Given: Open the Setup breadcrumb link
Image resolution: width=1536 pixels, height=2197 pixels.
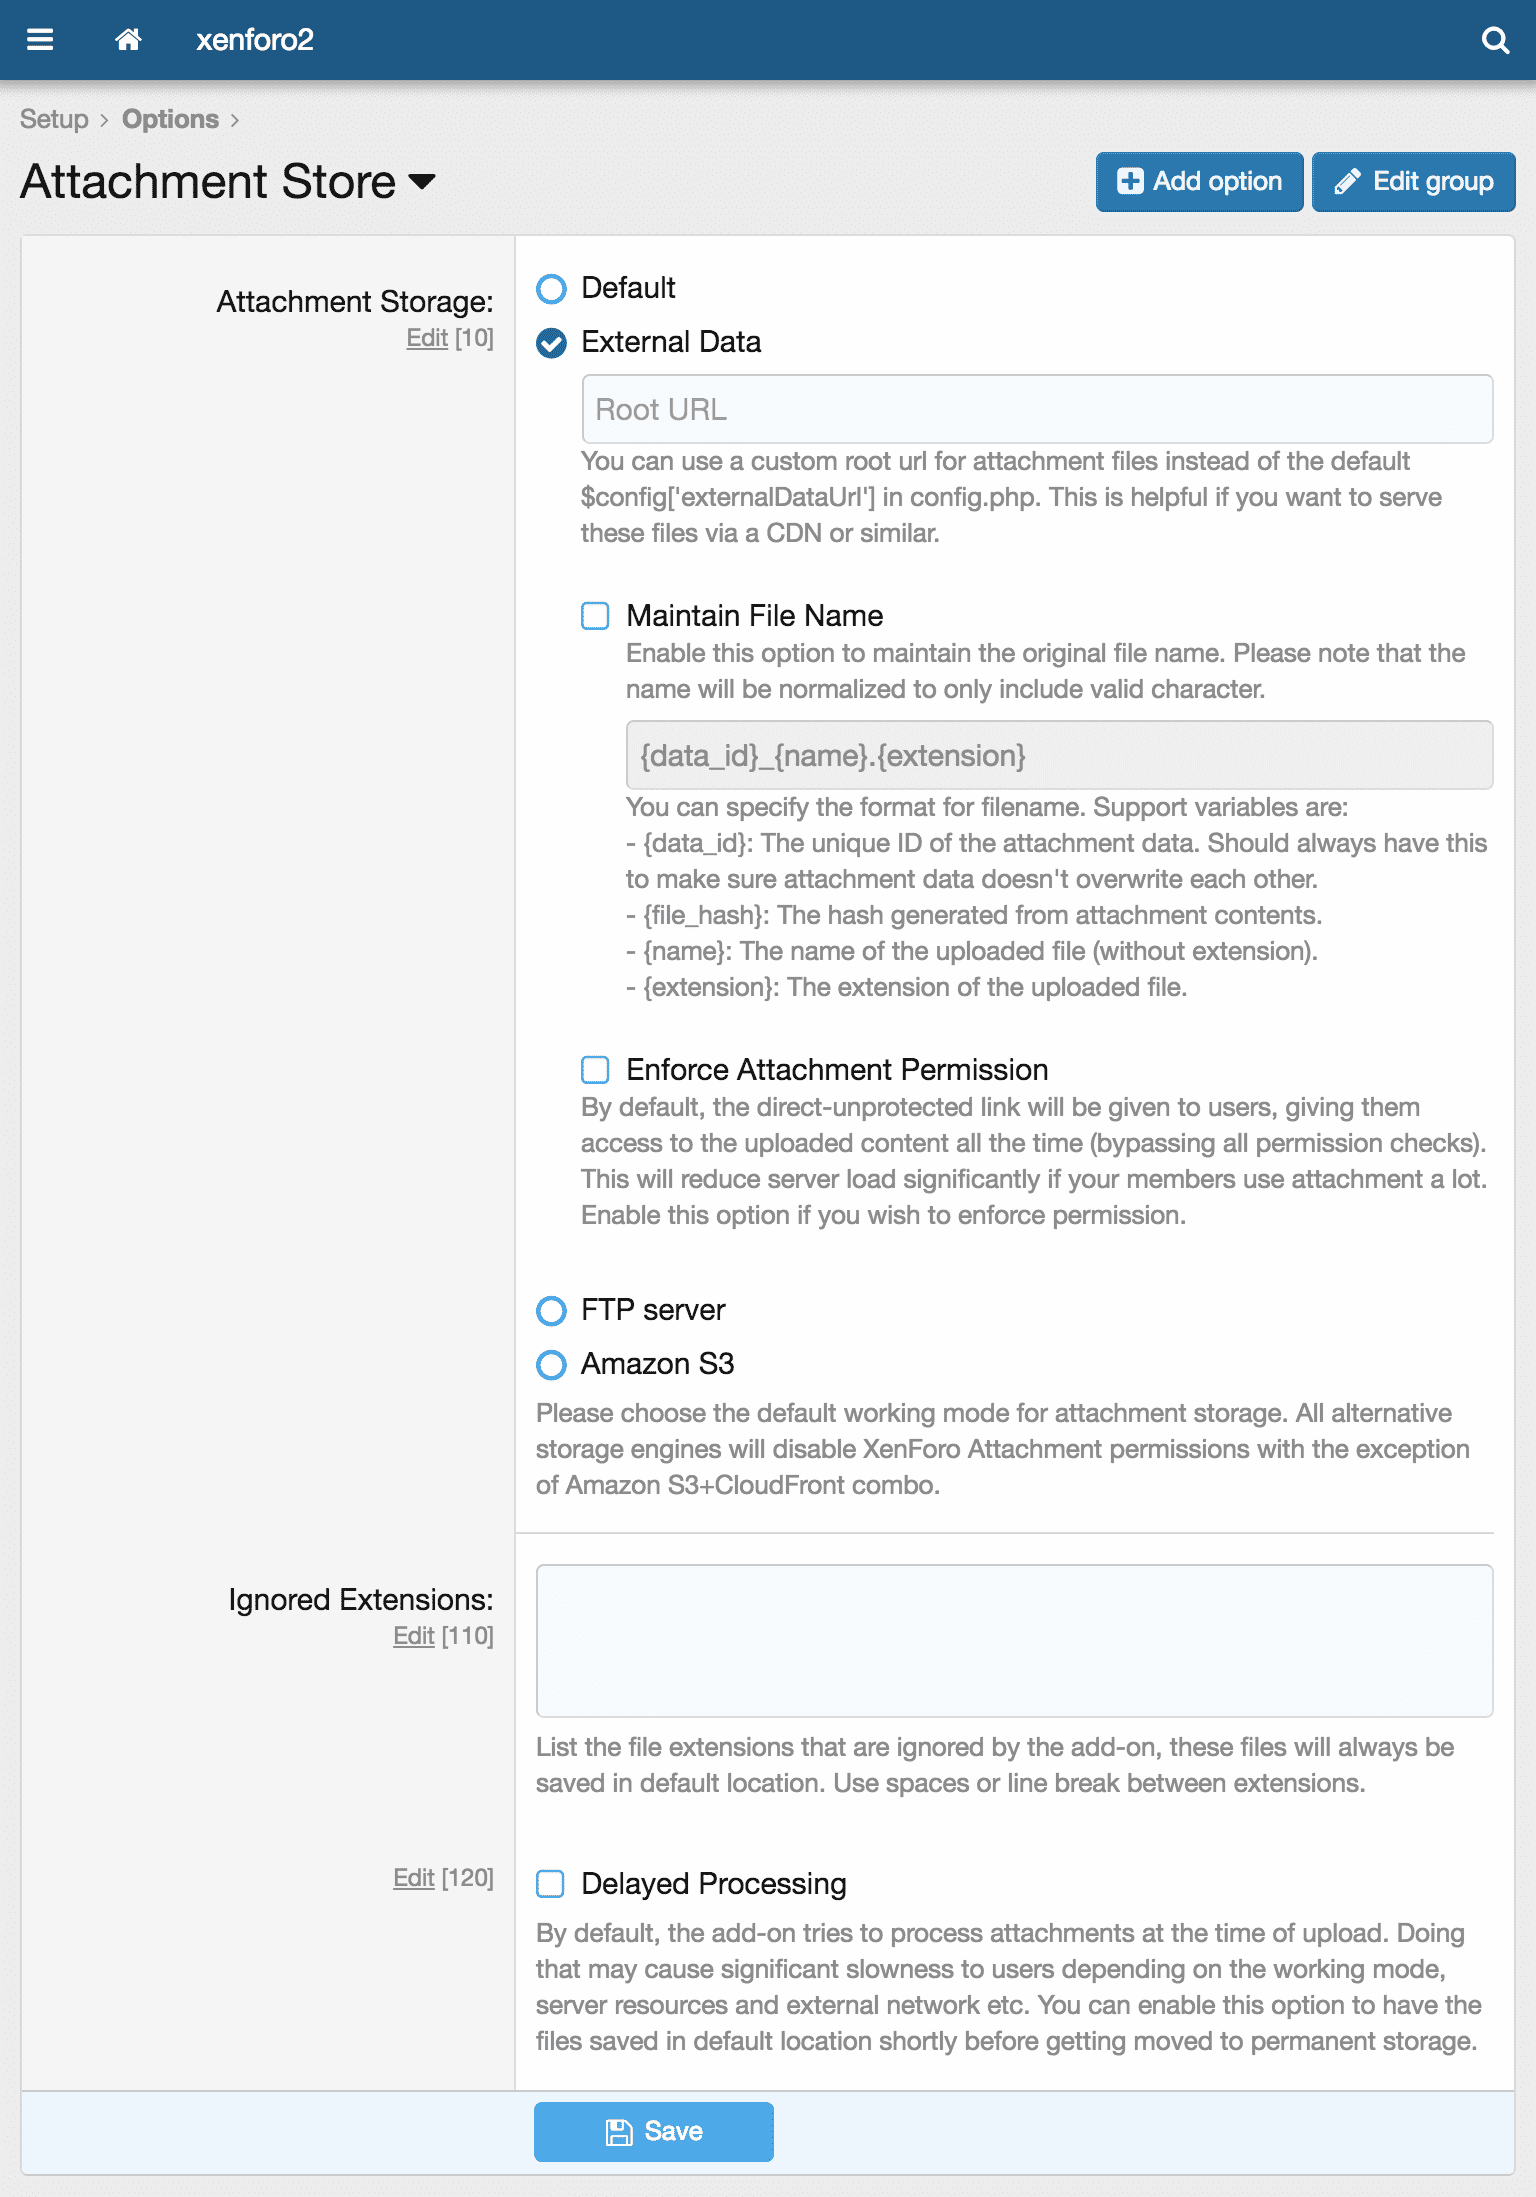Looking at the screenshot, I should [54, 119].
